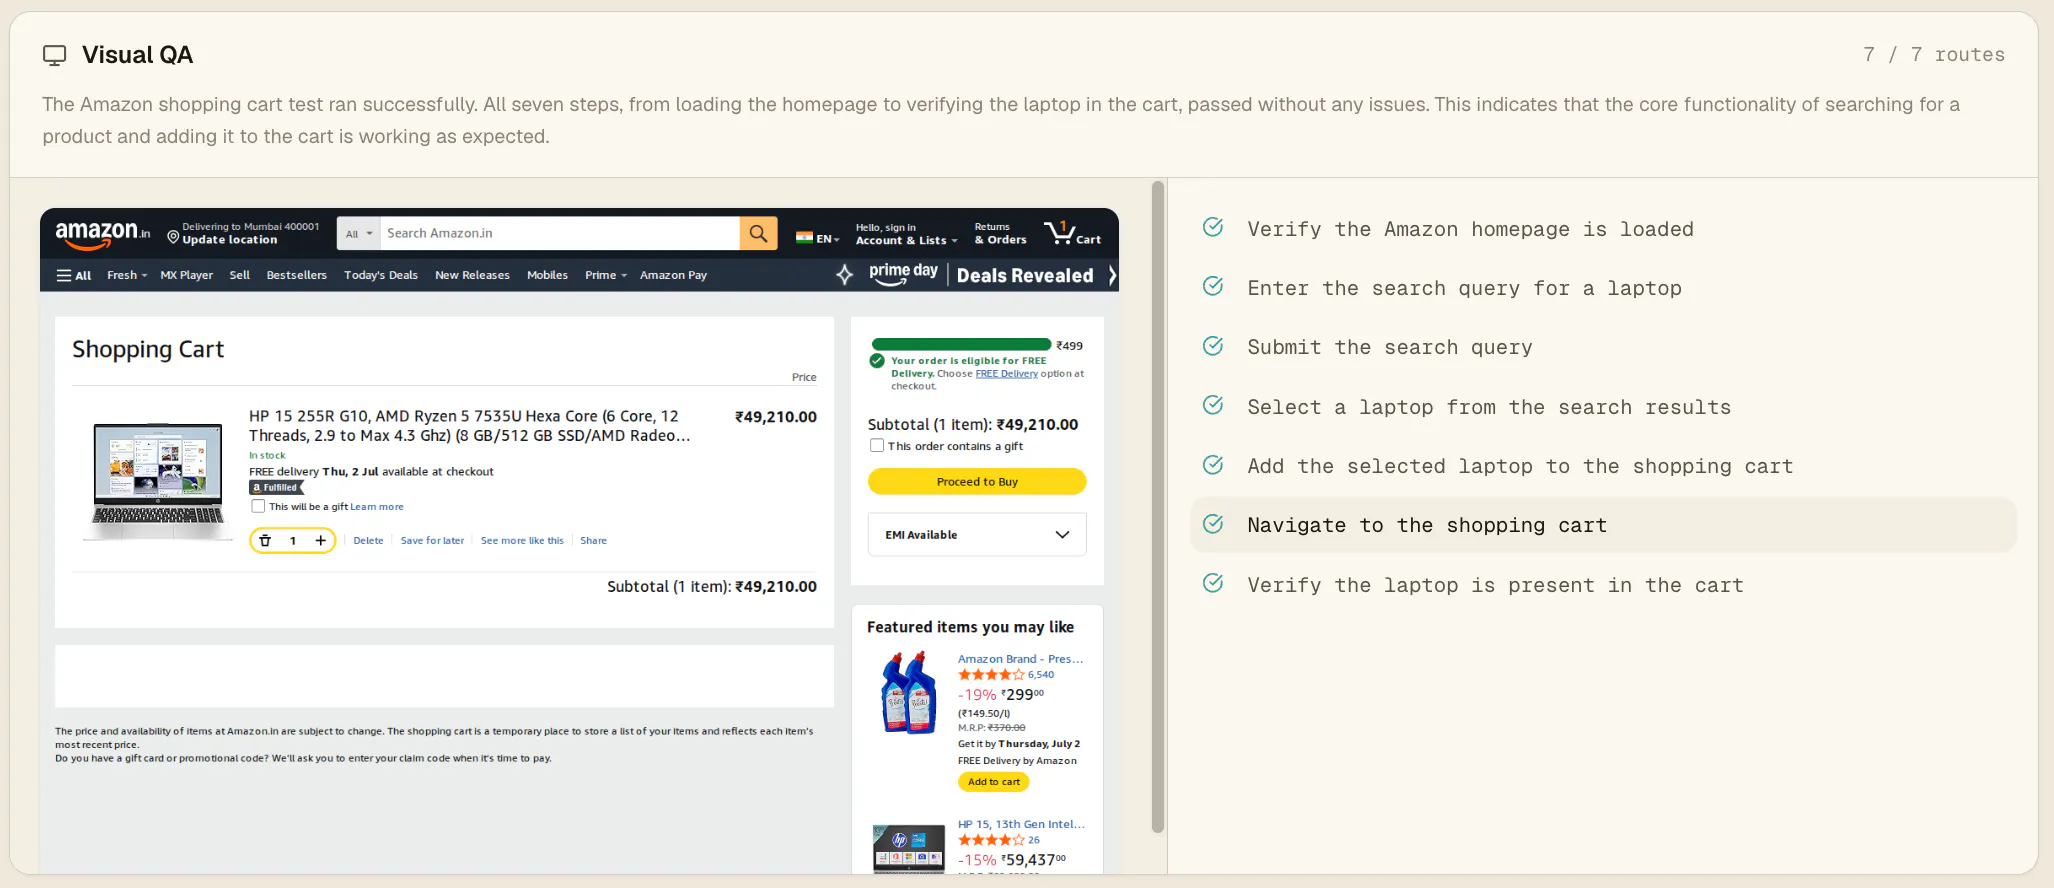Click the HP laptop product thumbnail
This screenshot has width=2054, height=888.
pos(157,480)
